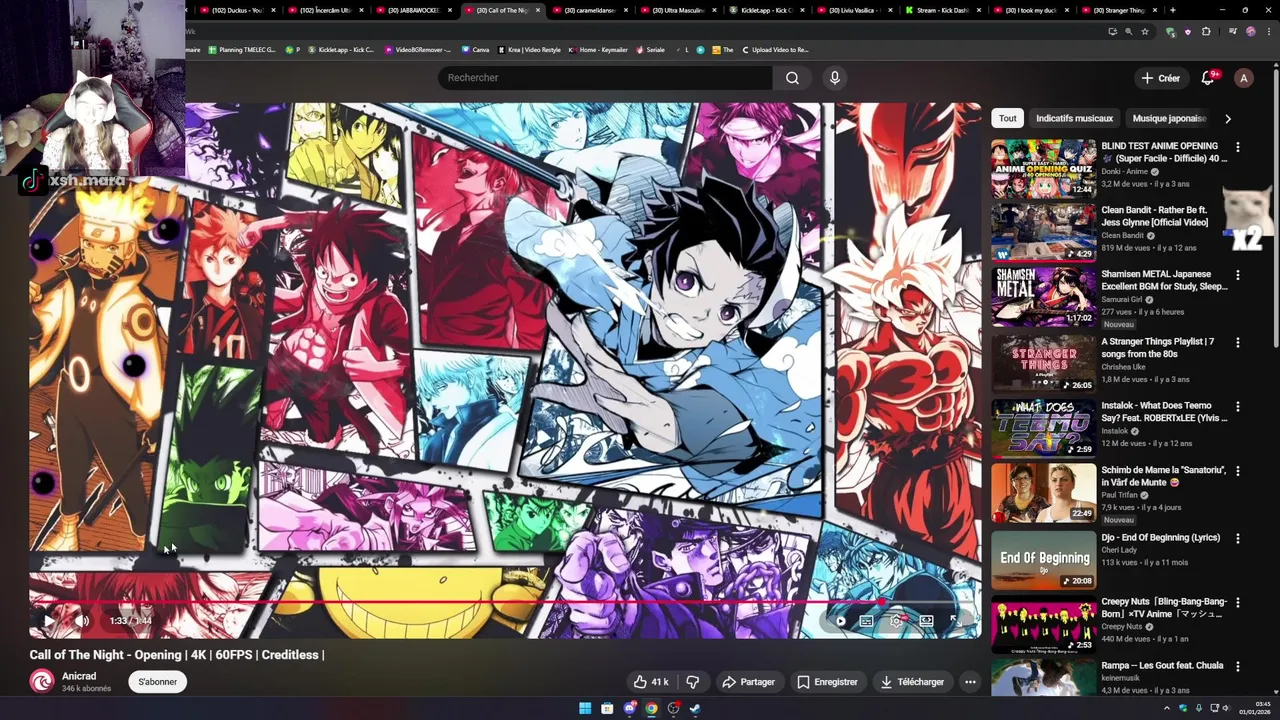Screen dimensions: 1280x720
Task: Subscribe with S'abonner button
Action: click(157, 682)
